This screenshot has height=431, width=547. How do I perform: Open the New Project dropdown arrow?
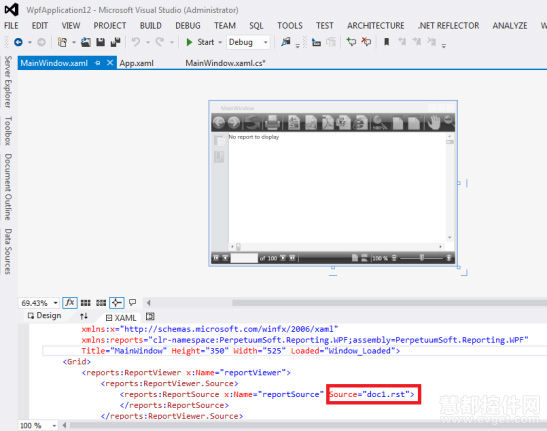(x=74, y=43)
